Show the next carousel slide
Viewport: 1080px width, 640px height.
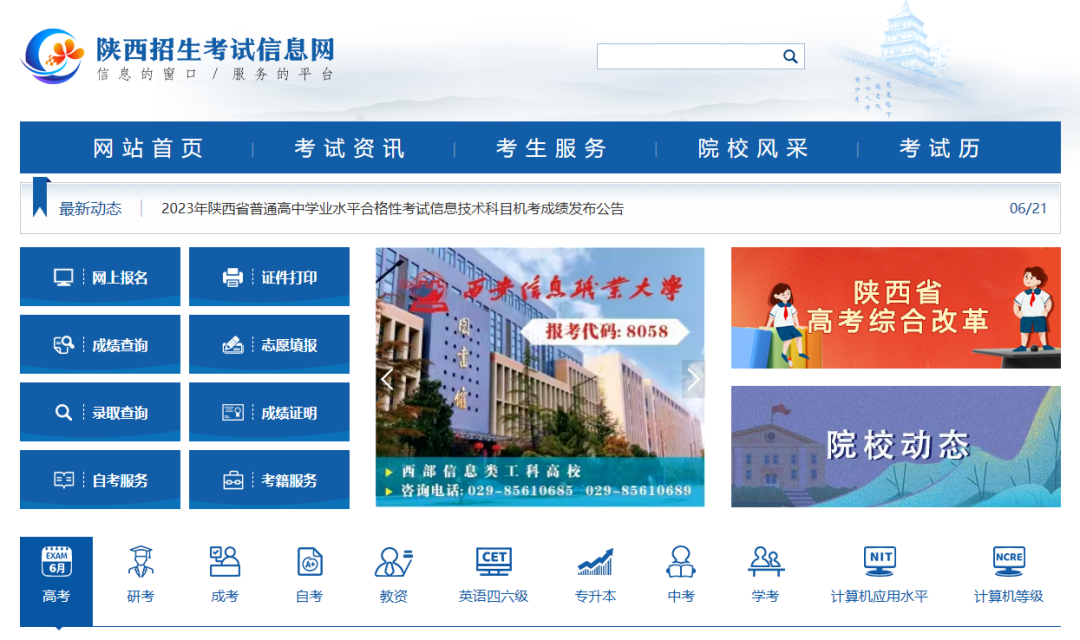692,379
